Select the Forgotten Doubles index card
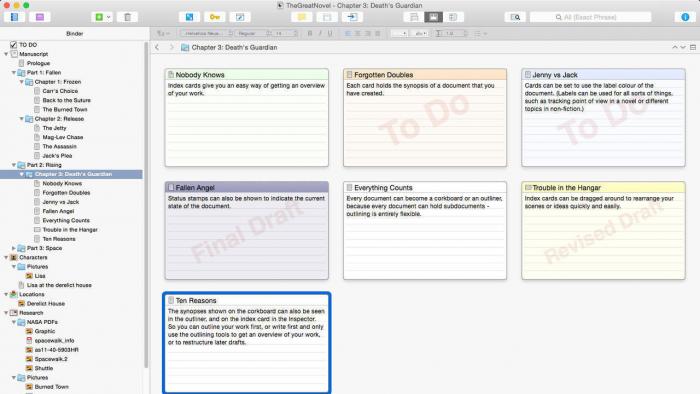The image size is (700, 394). [425, 117]
